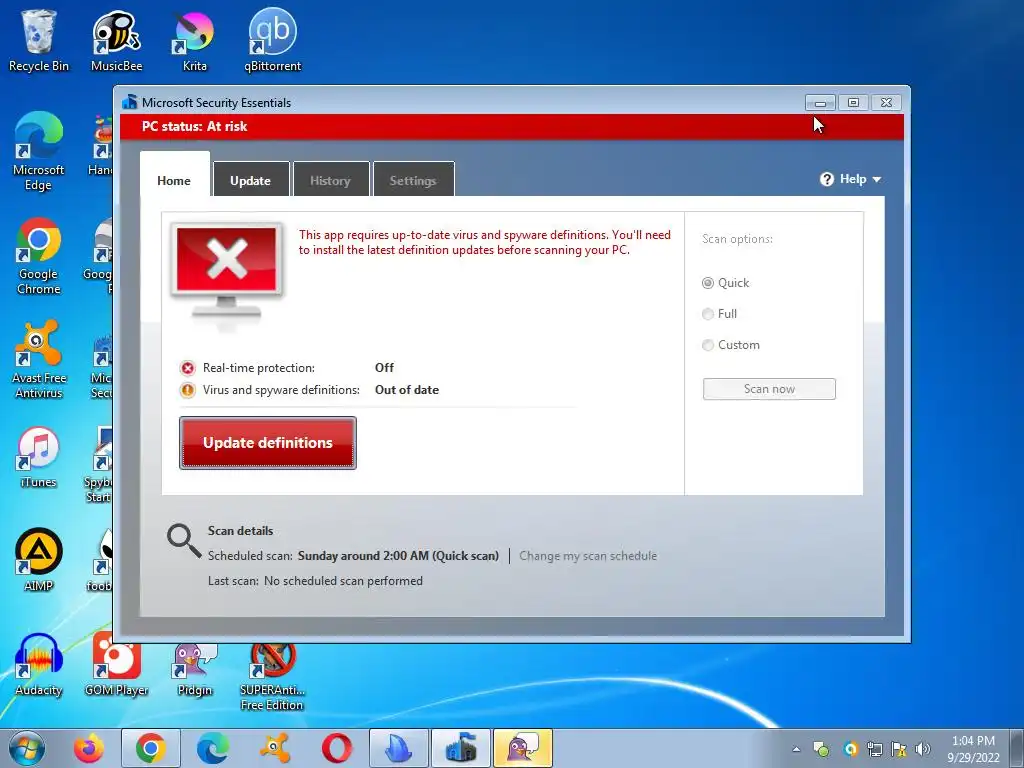
Task: Click the orange warning definitions icon
Action: (188, 391)
